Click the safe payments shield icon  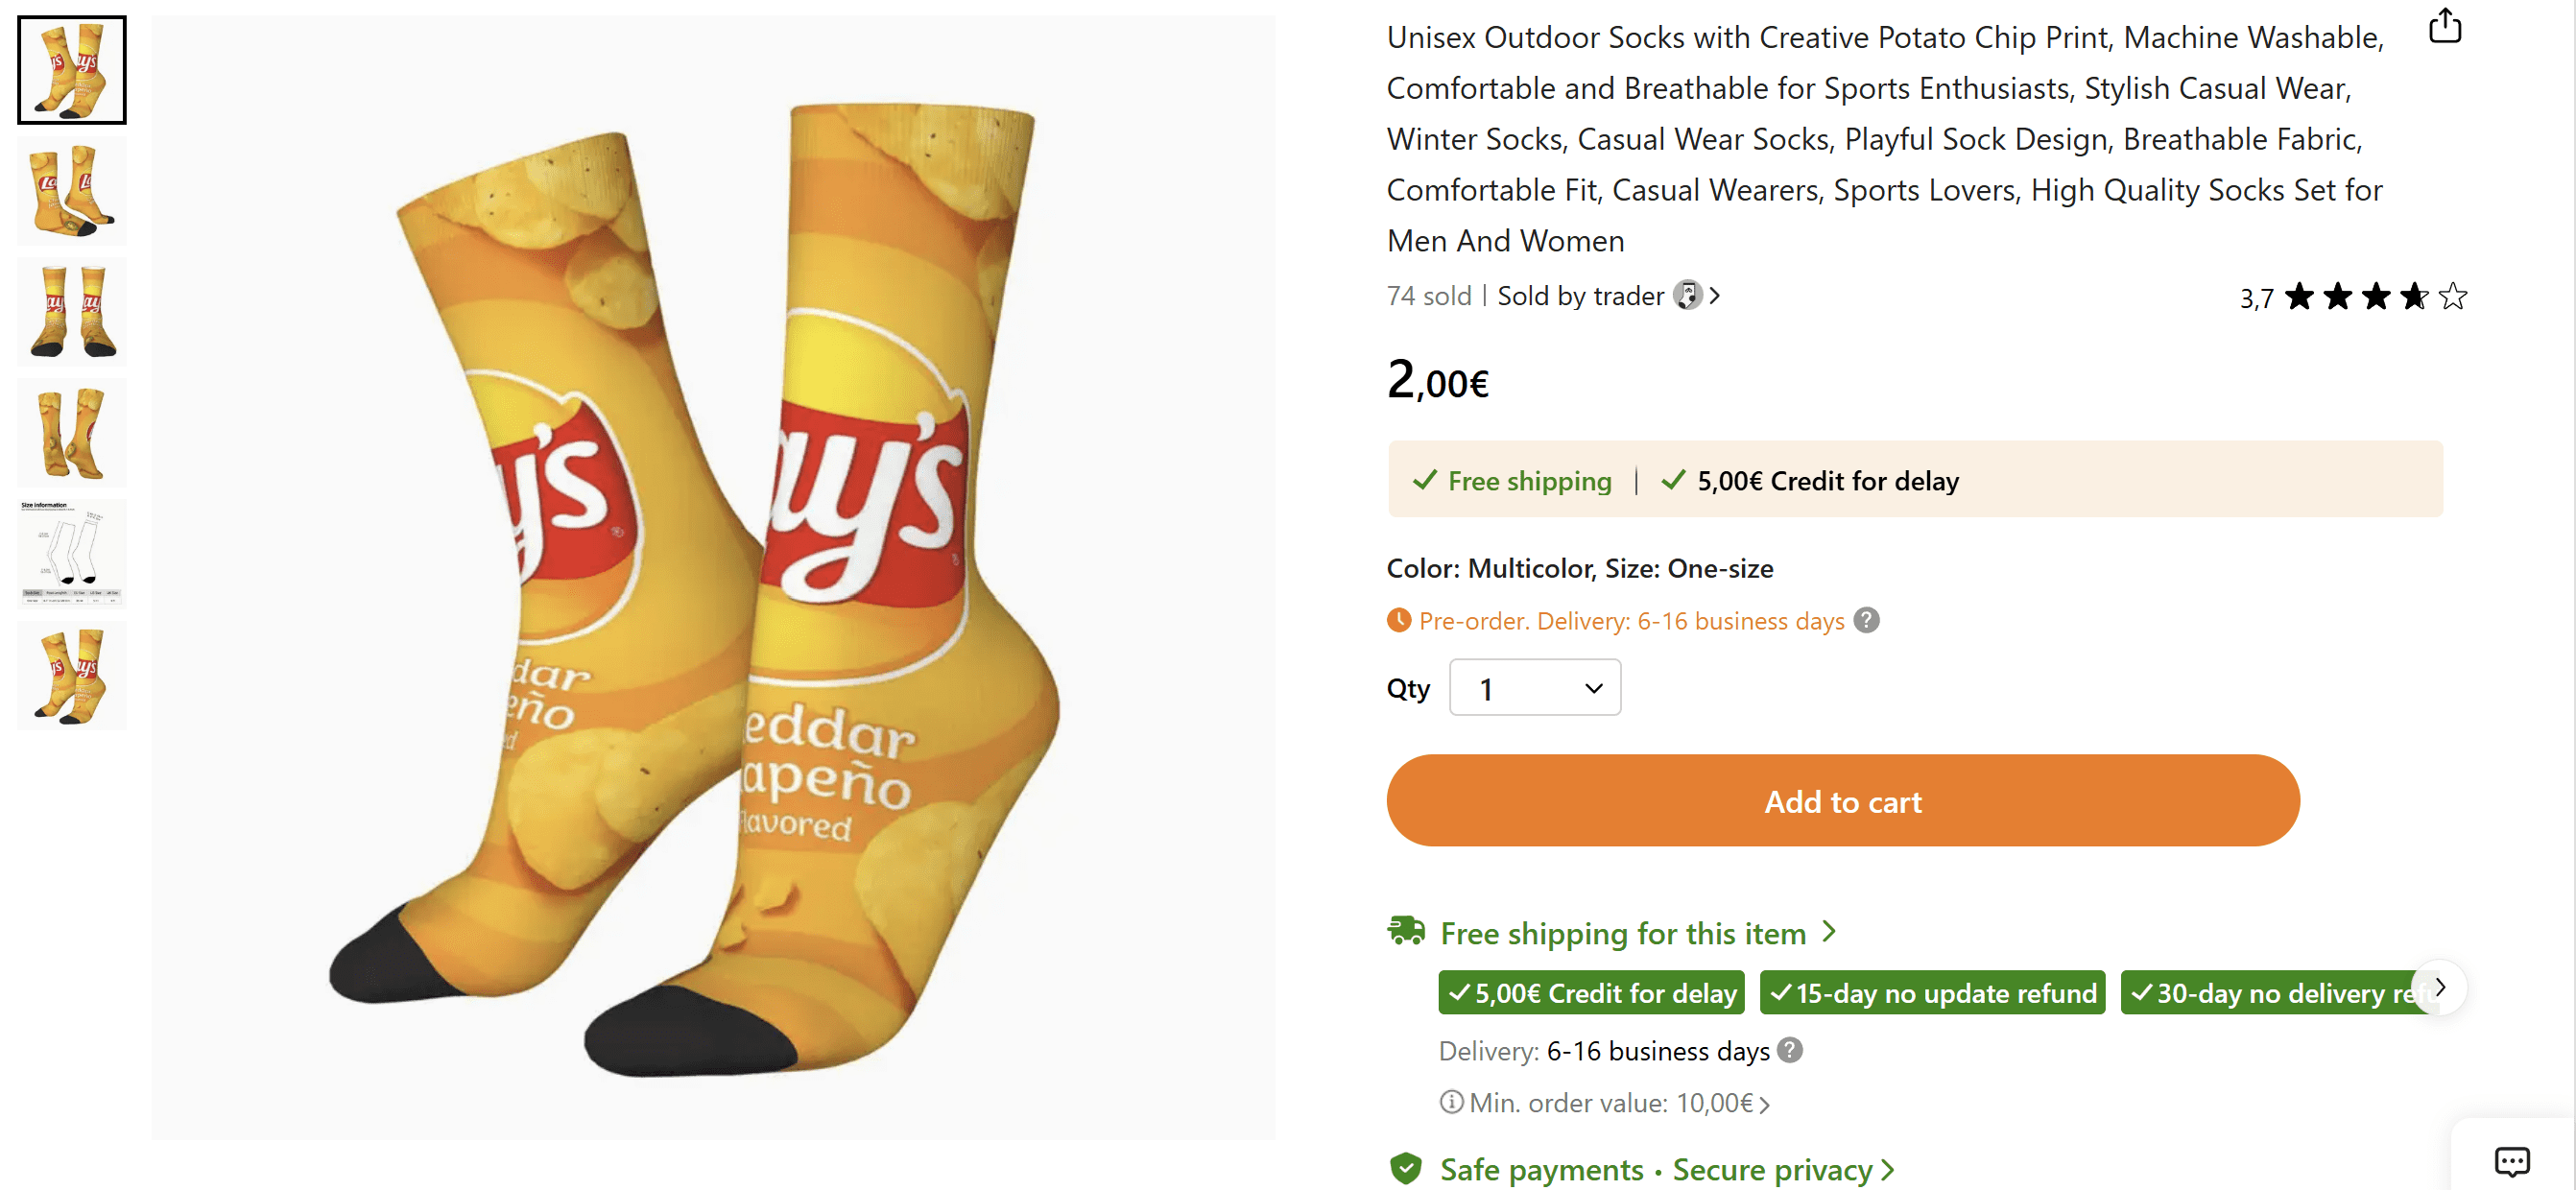1405,1168
